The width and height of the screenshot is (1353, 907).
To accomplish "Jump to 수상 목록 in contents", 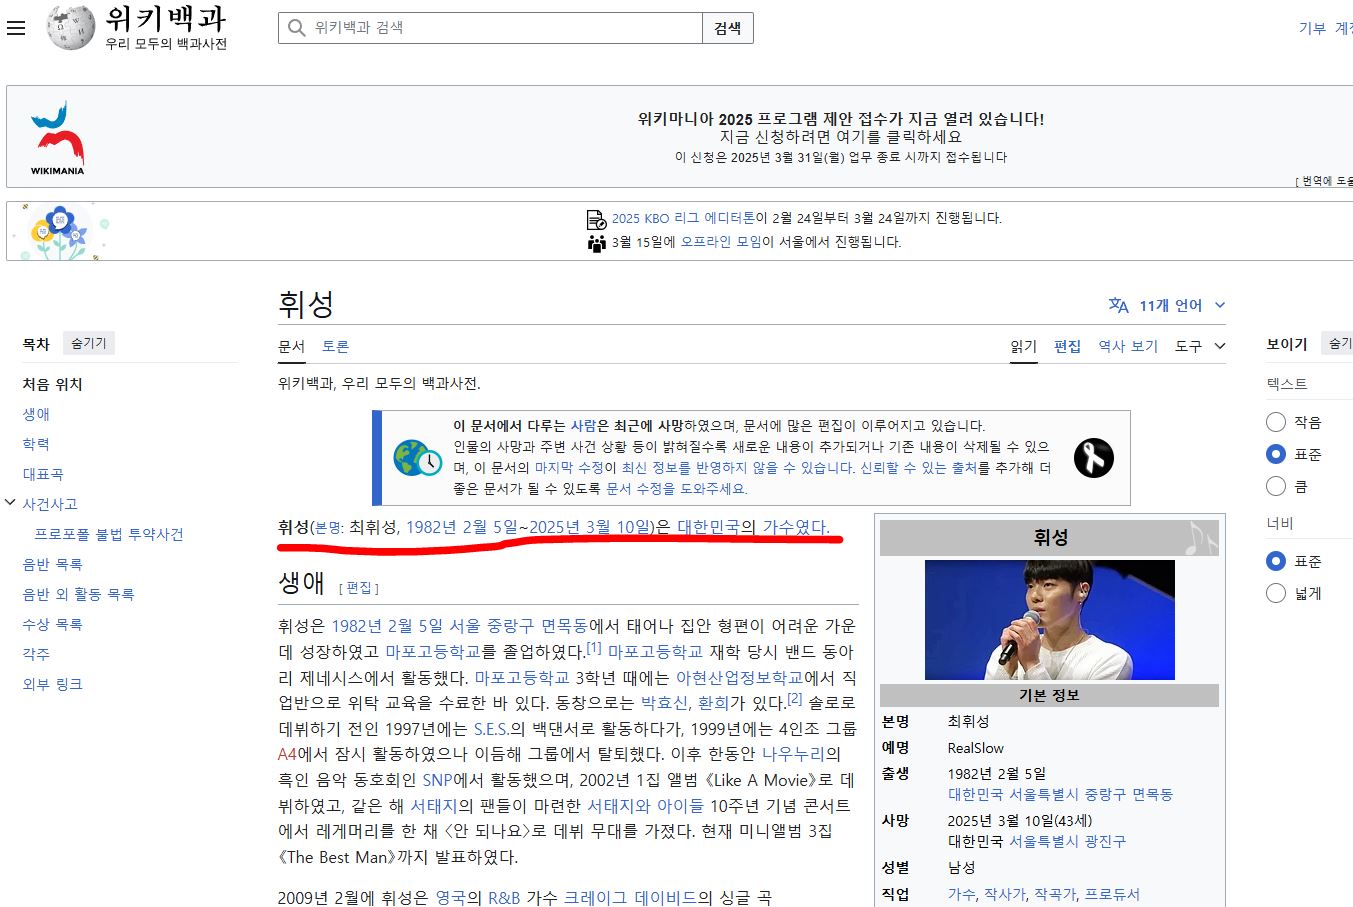I will pos(52,624).
